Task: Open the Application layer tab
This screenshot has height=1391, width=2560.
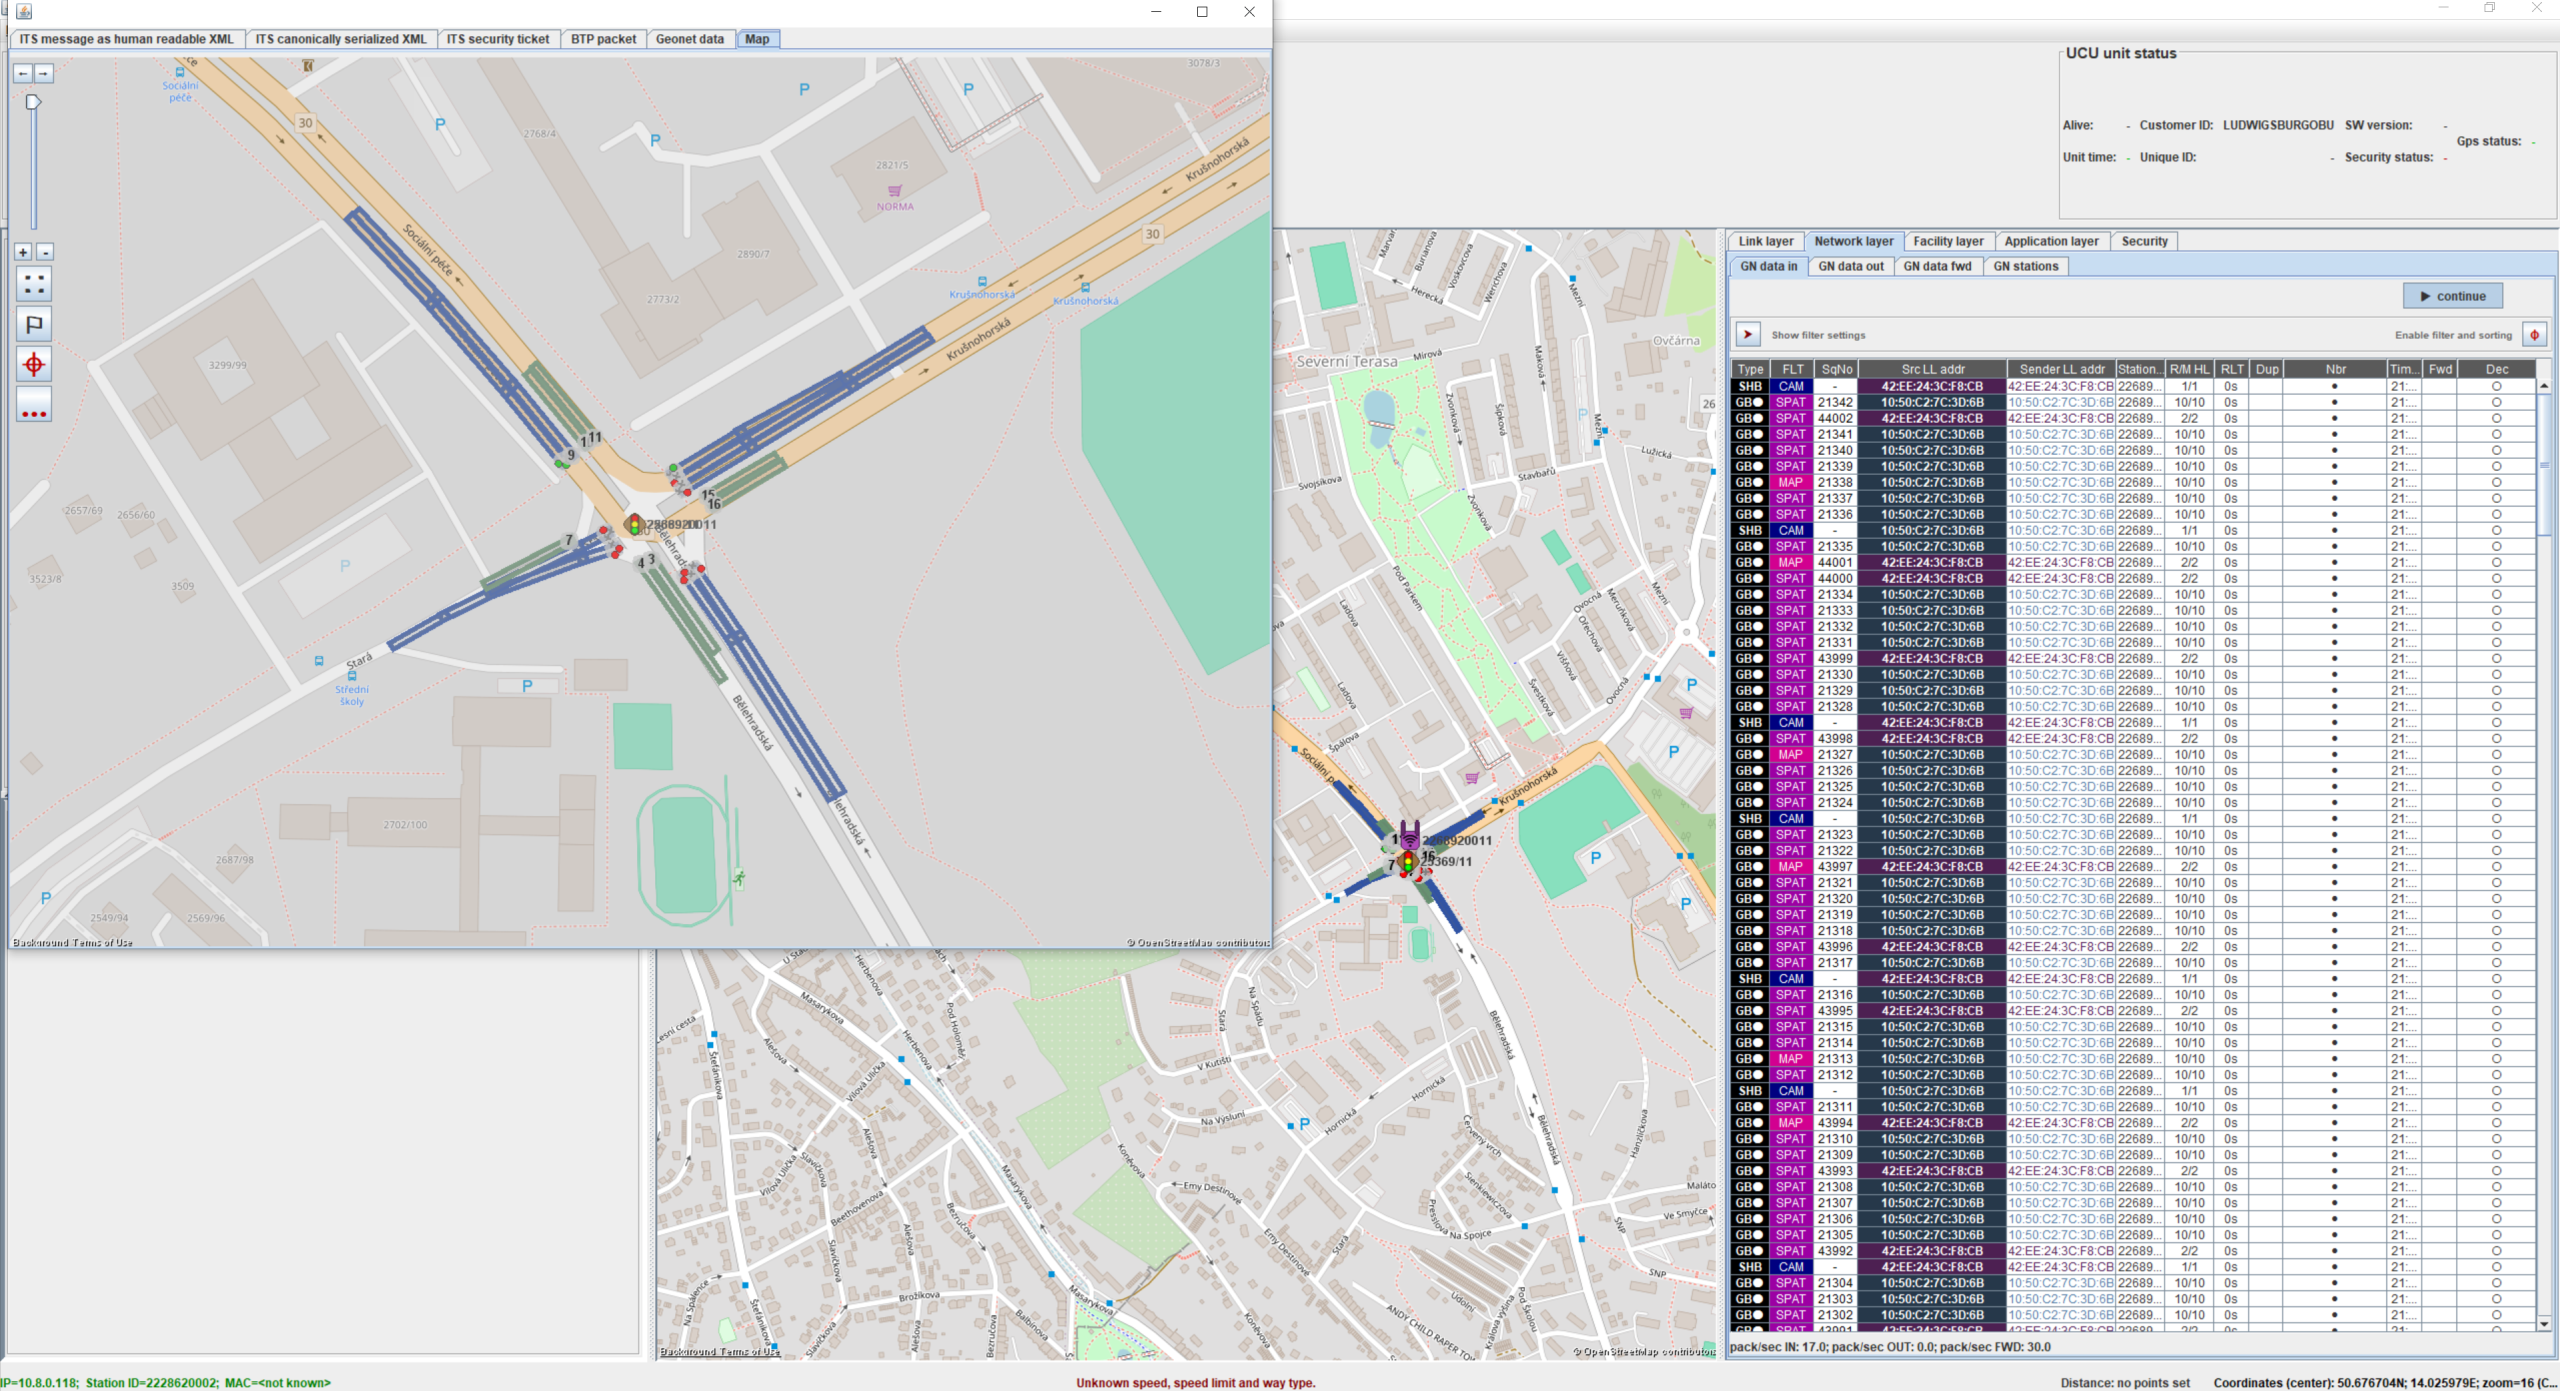Action: pos(2052,241)
